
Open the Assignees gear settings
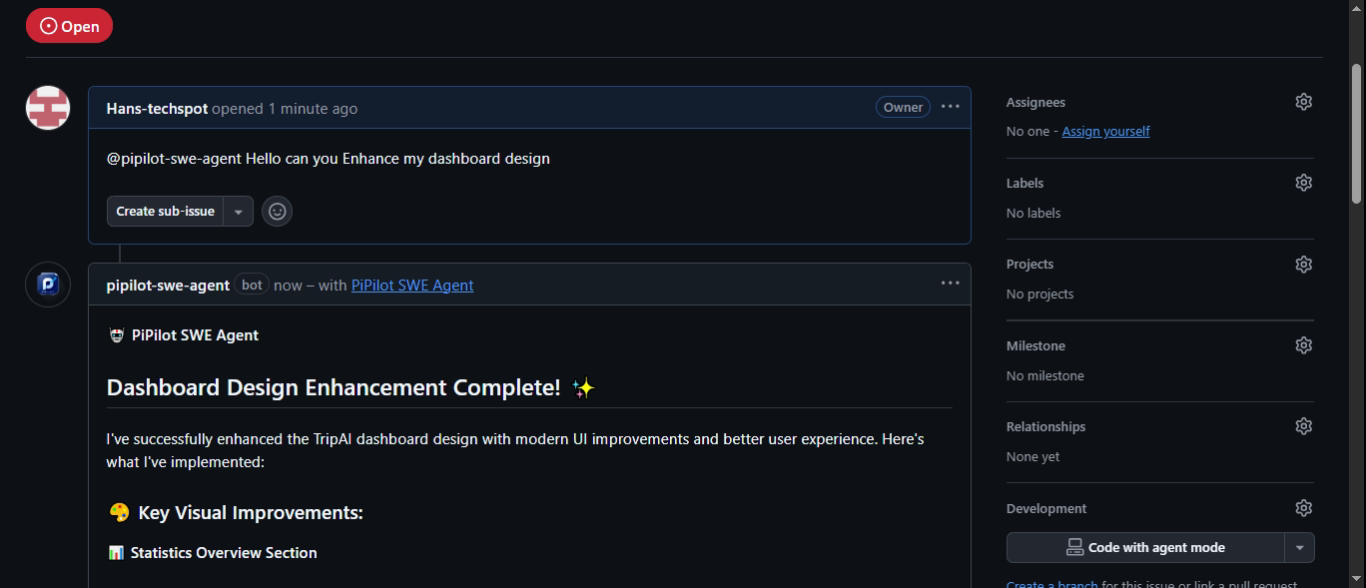click(1303, 102)
